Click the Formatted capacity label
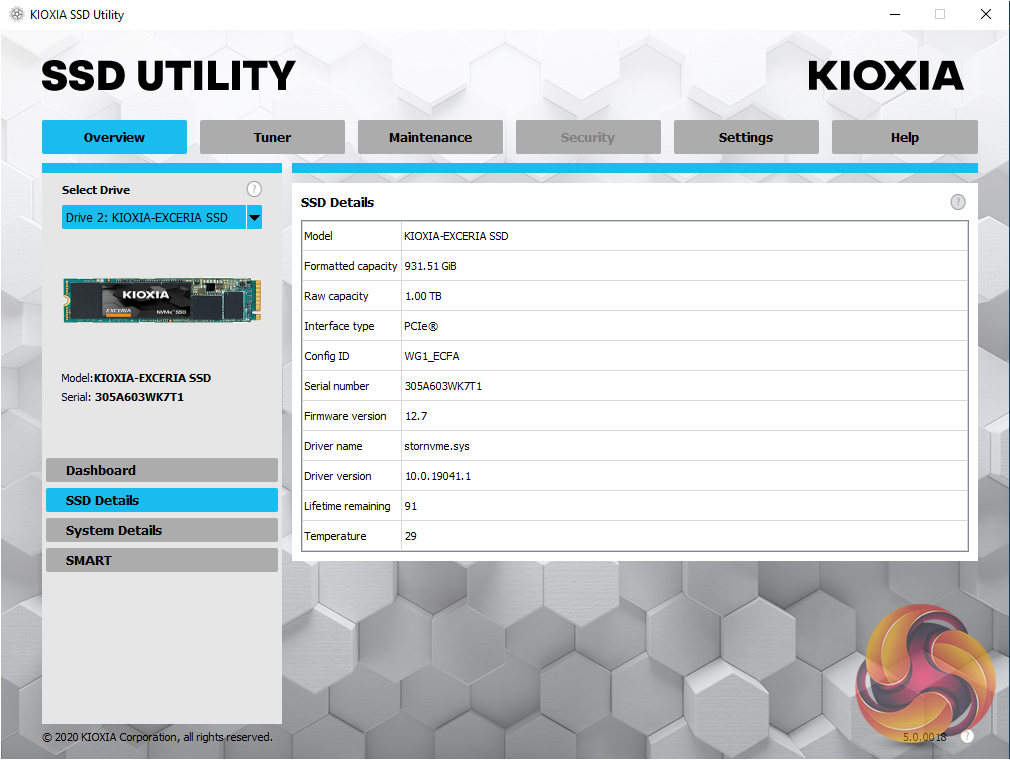The height and width of the screenshot is (760, 1010). [x=350, y=266]
